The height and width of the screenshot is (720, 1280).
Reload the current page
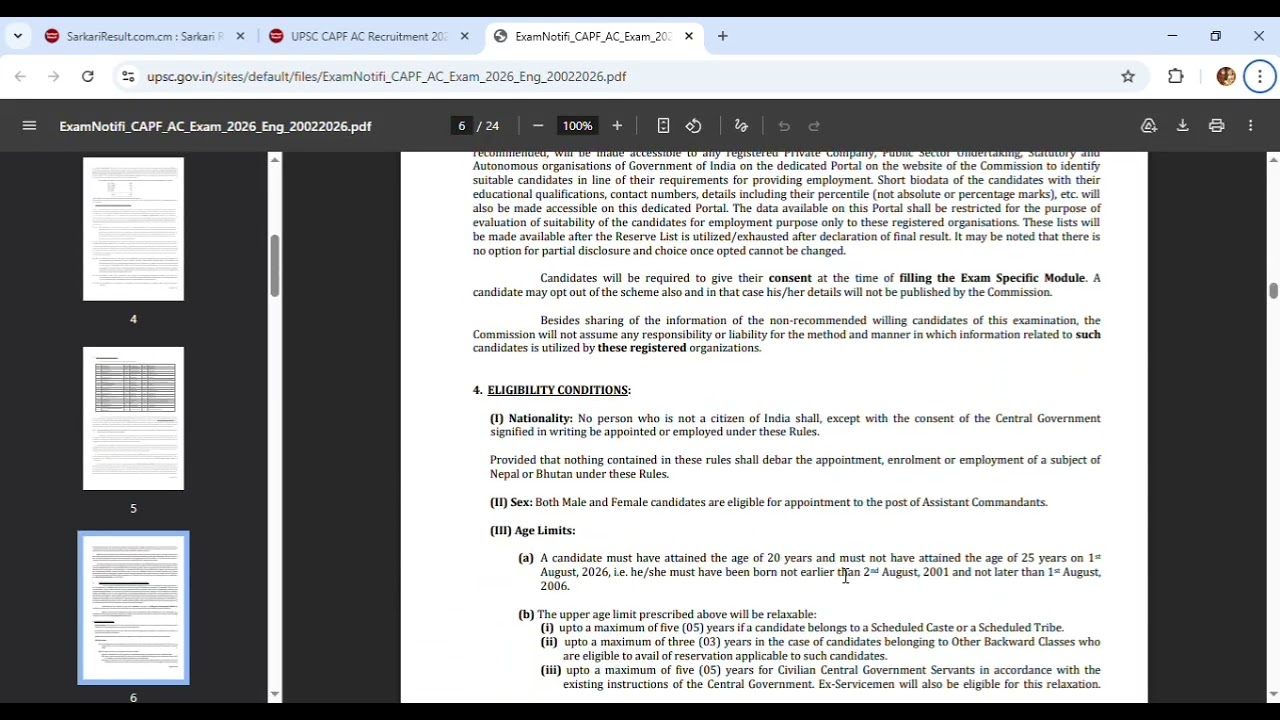tap(88, 76)
